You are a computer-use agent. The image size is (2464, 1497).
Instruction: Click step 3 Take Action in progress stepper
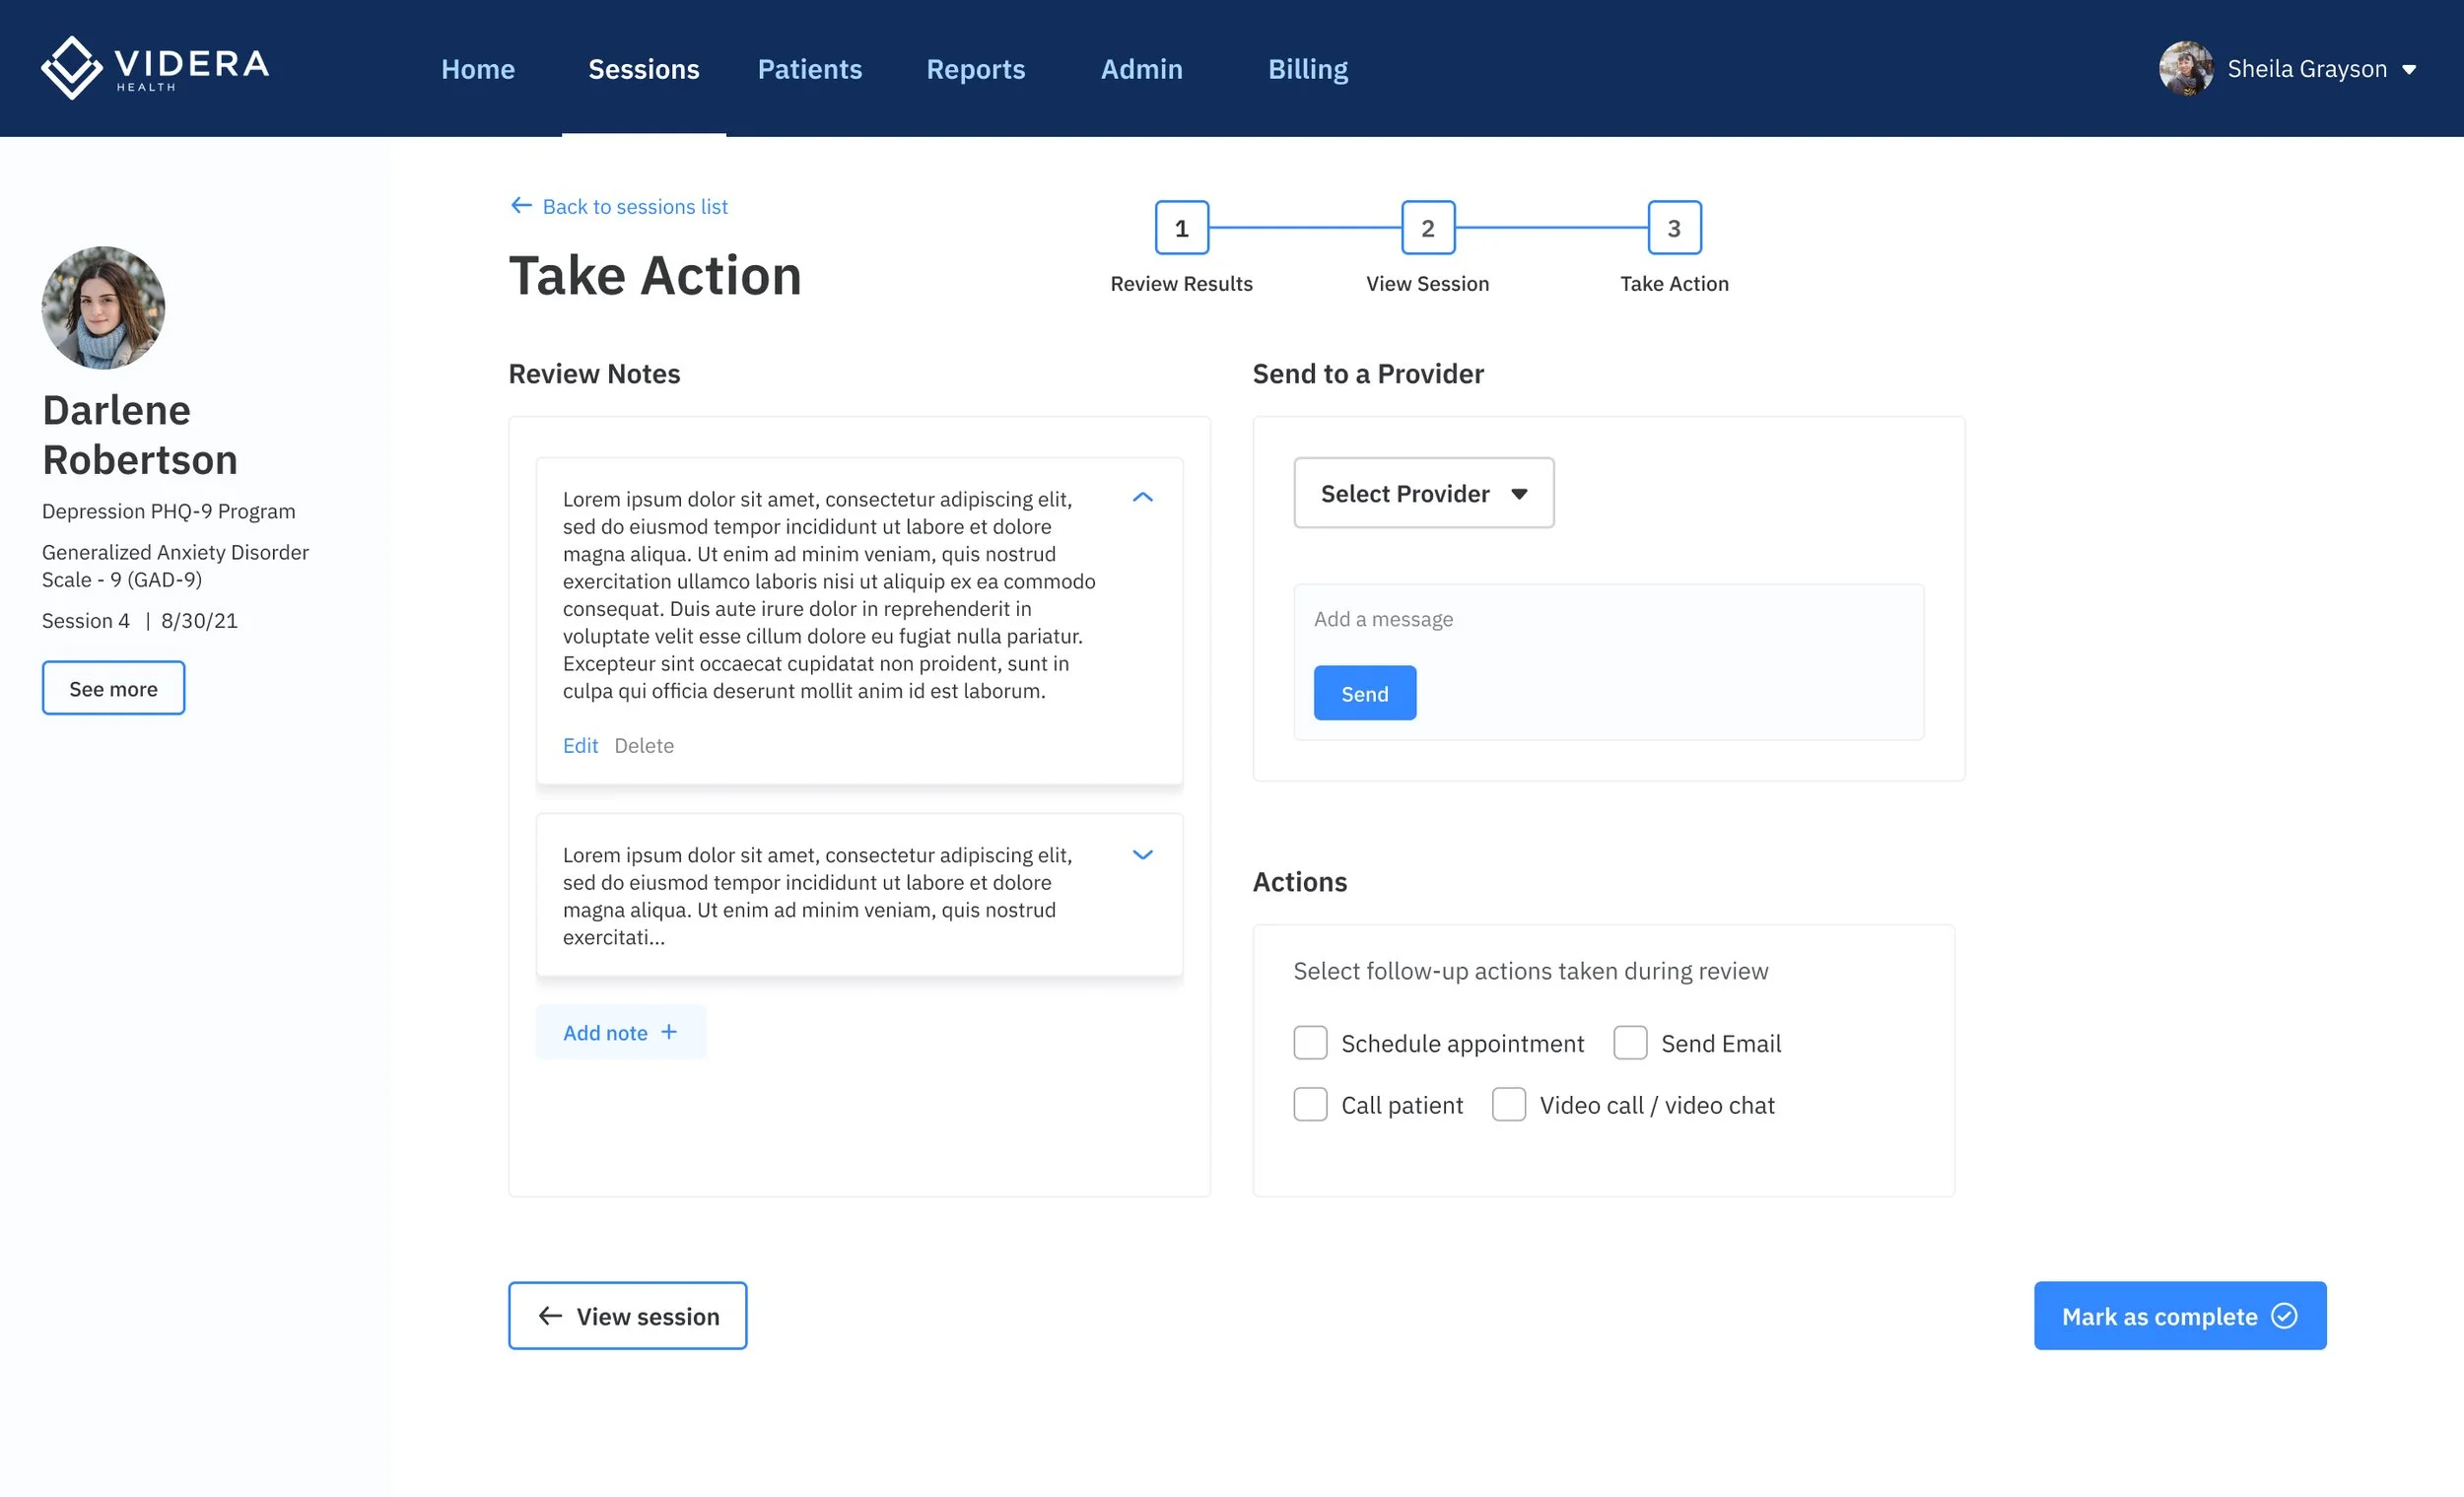1673,228
